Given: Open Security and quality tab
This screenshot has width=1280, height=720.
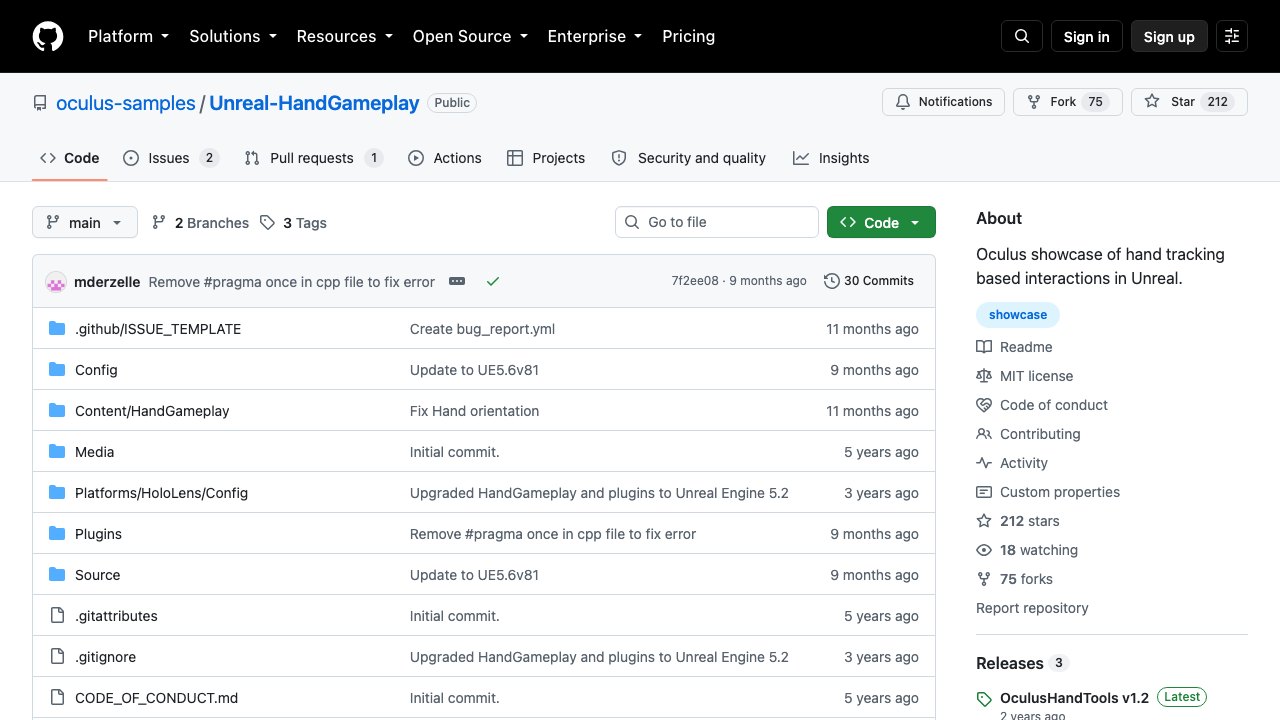Looking at the screenshot, I should click(689, 158).
